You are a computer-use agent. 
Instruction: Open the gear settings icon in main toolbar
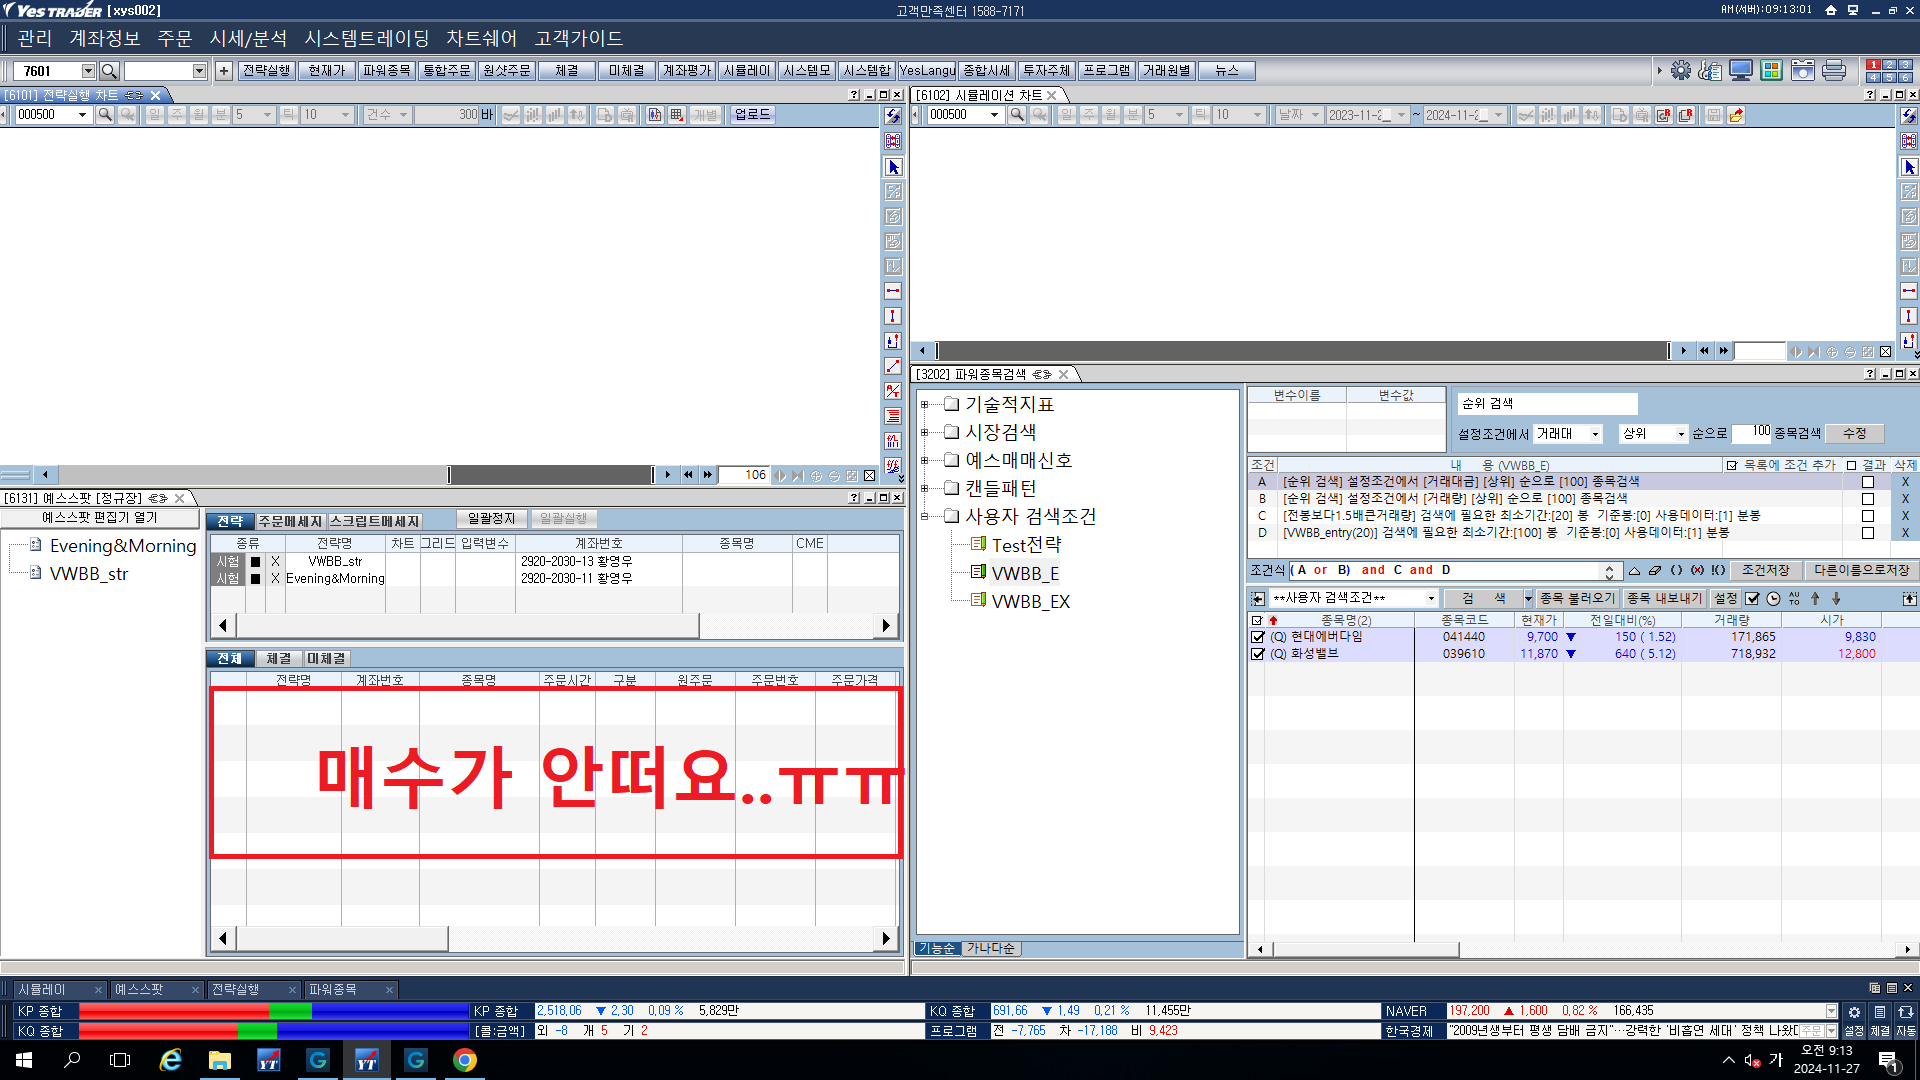[1681, 71]
